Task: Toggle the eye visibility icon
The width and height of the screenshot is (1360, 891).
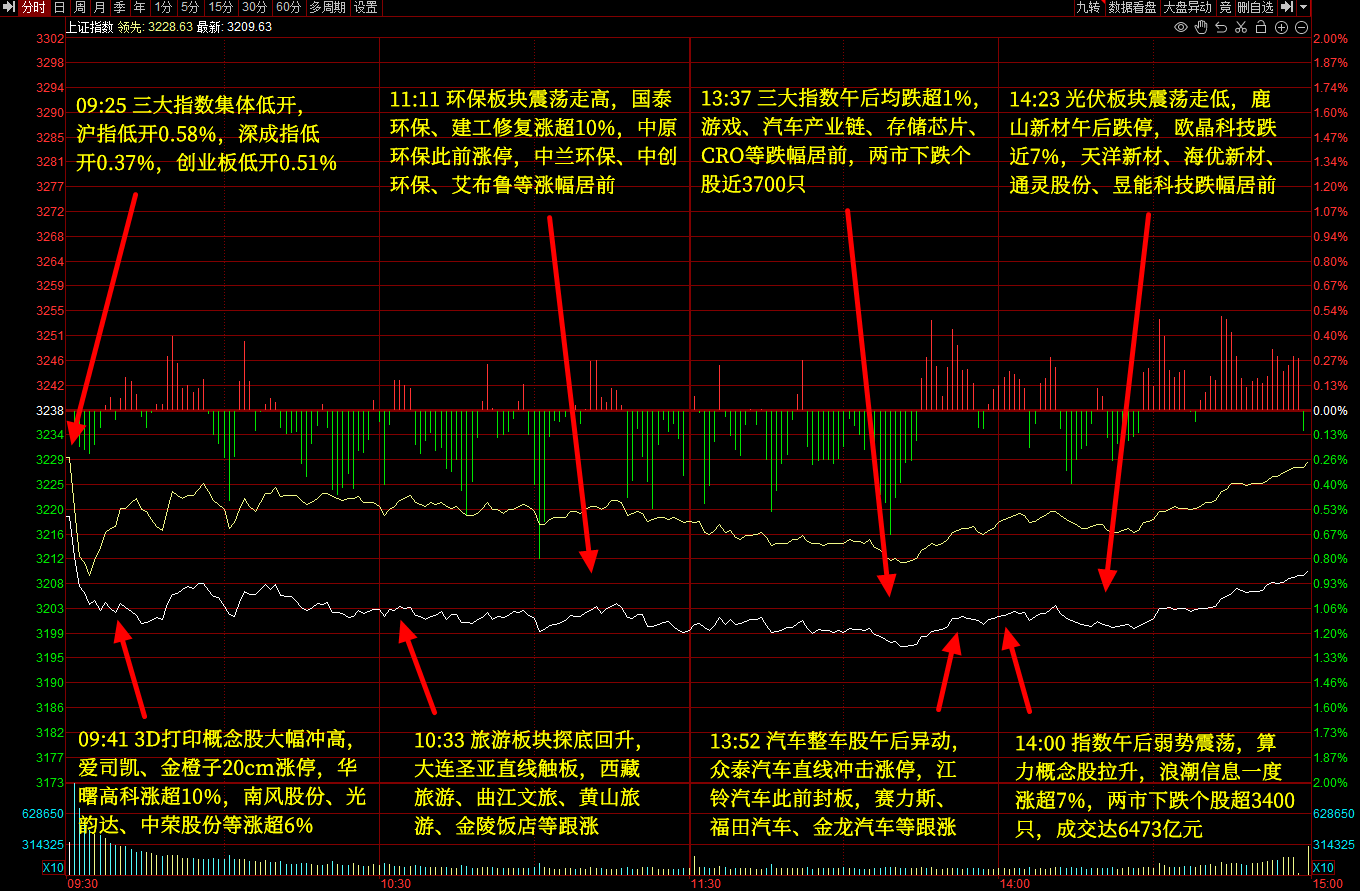Action: tap(1181, 27)
